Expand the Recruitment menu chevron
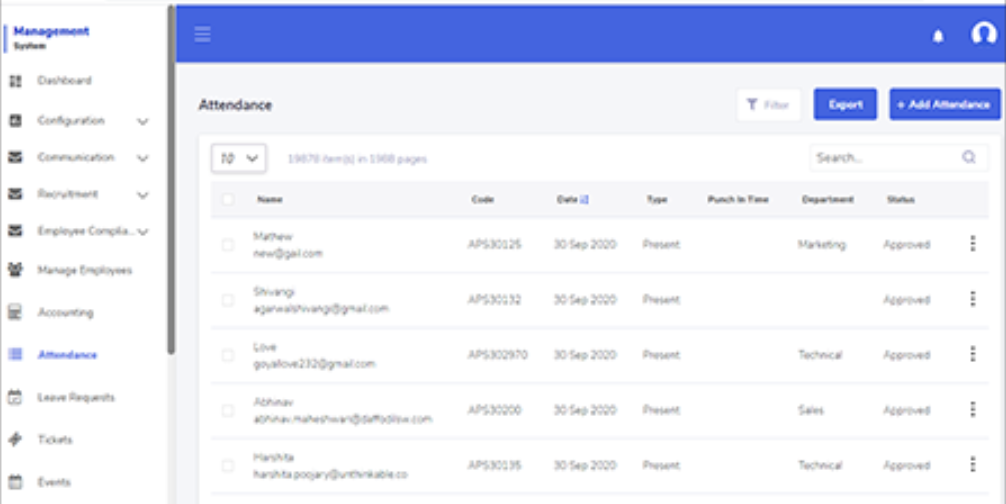The image size is (1006, 504). pyautogui.click(x=143, y=195)
